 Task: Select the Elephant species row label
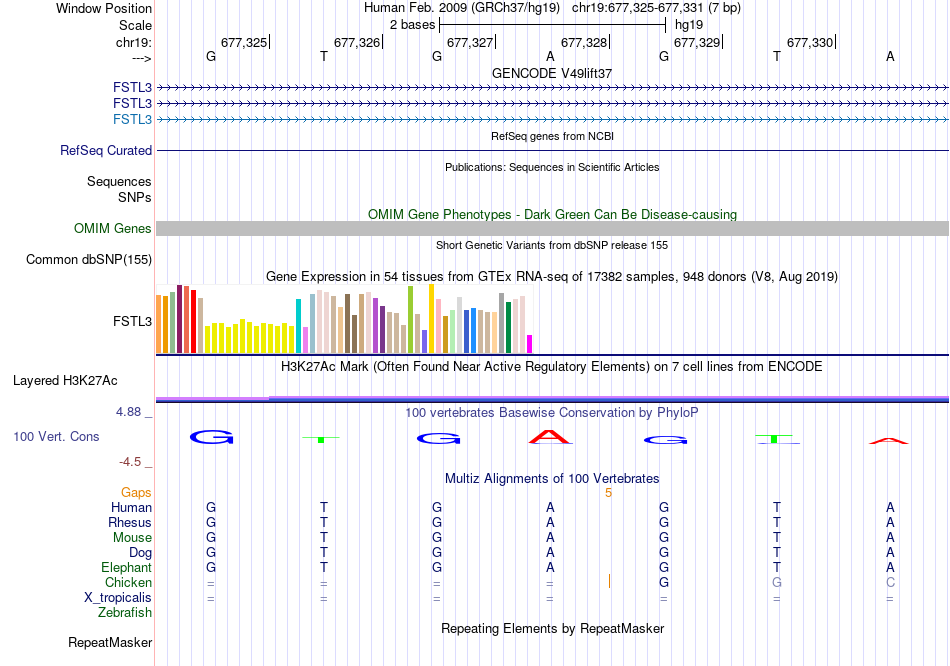(x=126, y=567)
